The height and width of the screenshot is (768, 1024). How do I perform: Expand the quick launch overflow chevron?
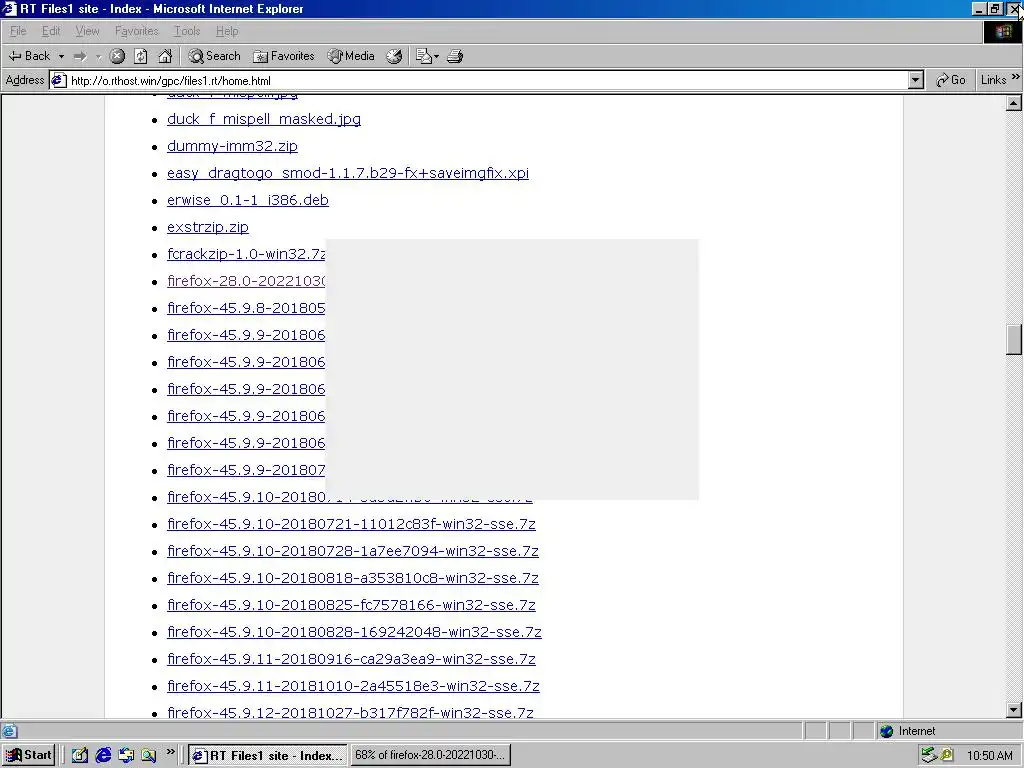(170, 752)
